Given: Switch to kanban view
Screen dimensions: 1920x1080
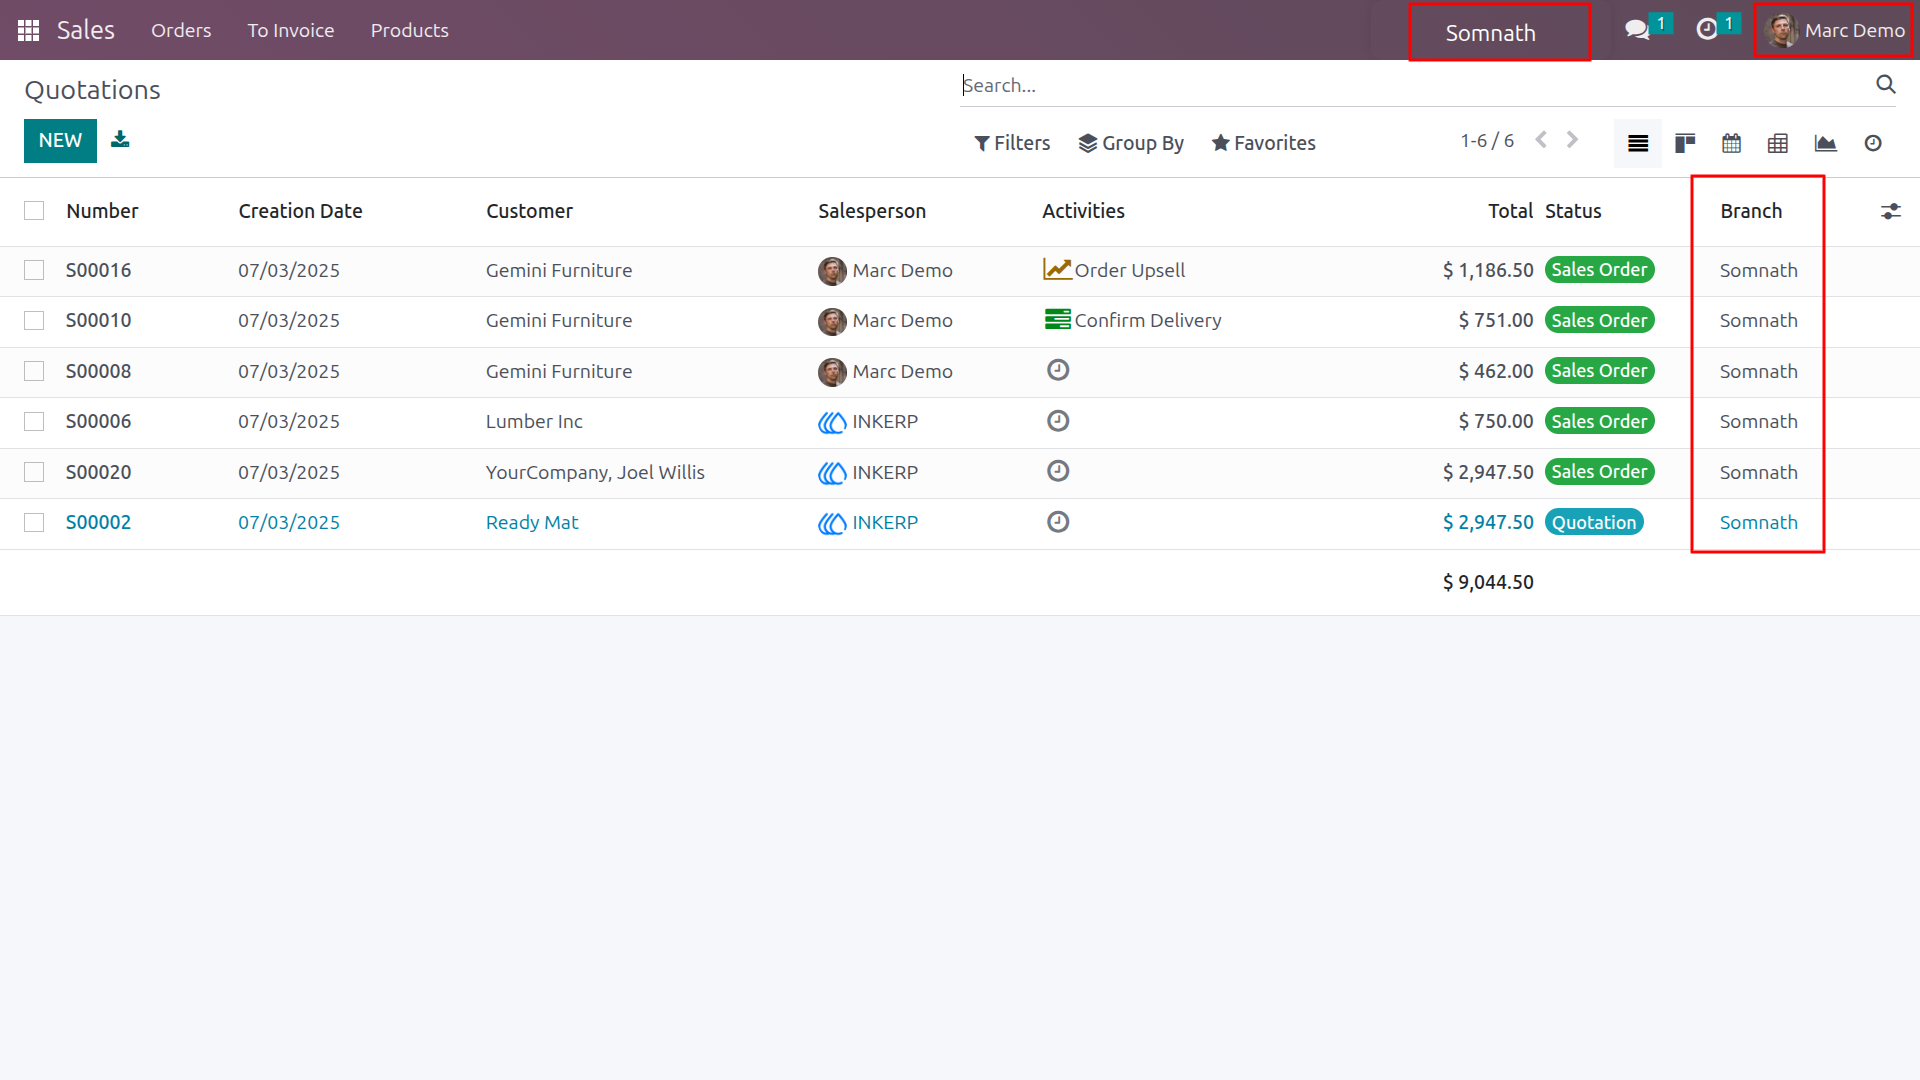Looking at the screenshot, I should 1685,143.
